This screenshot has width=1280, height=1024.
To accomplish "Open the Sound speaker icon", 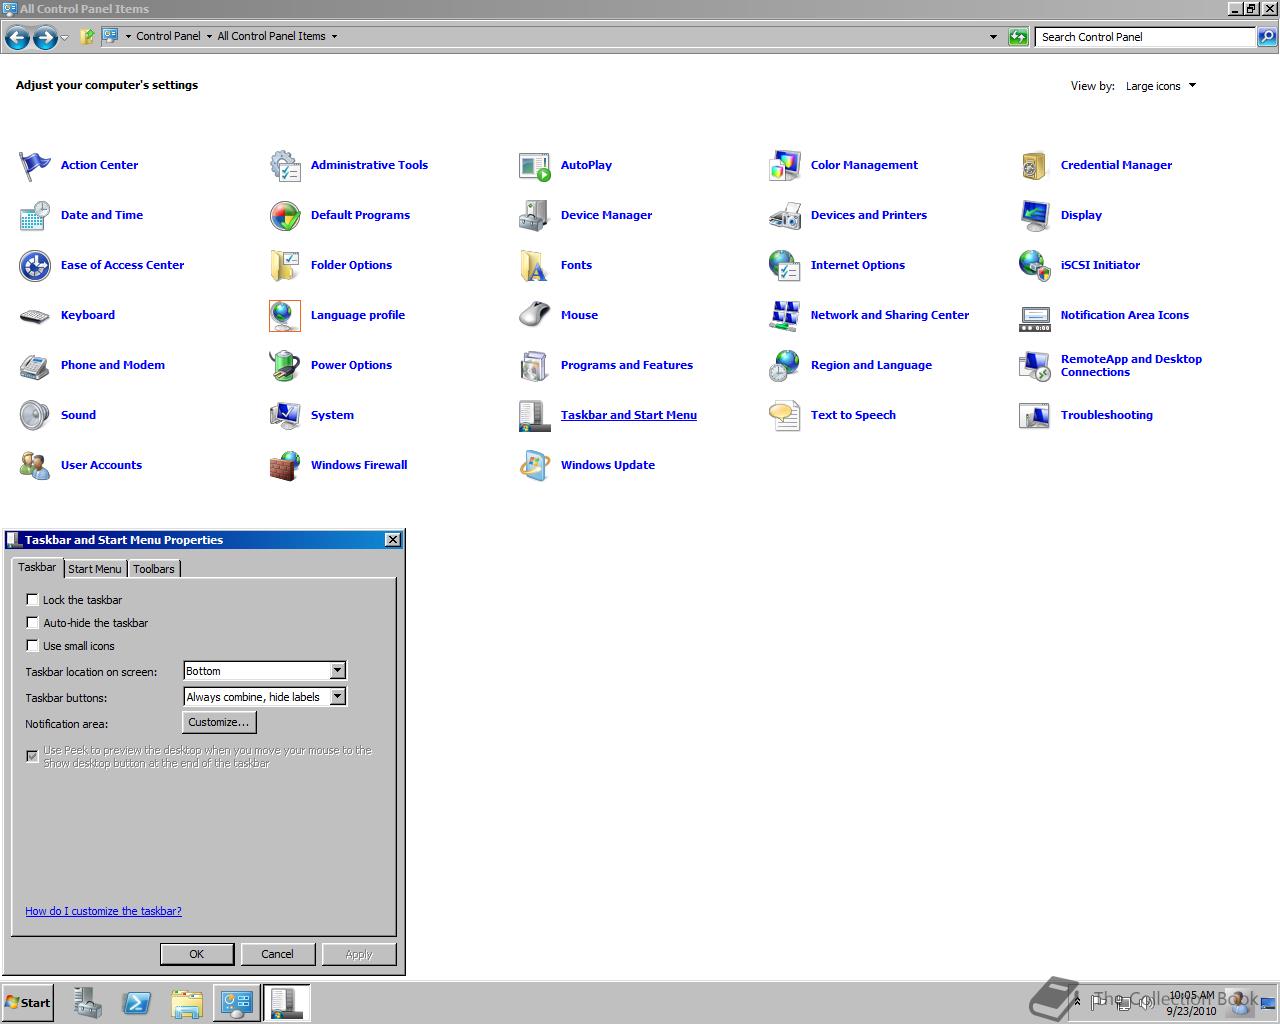I will (x=35, y=415).
